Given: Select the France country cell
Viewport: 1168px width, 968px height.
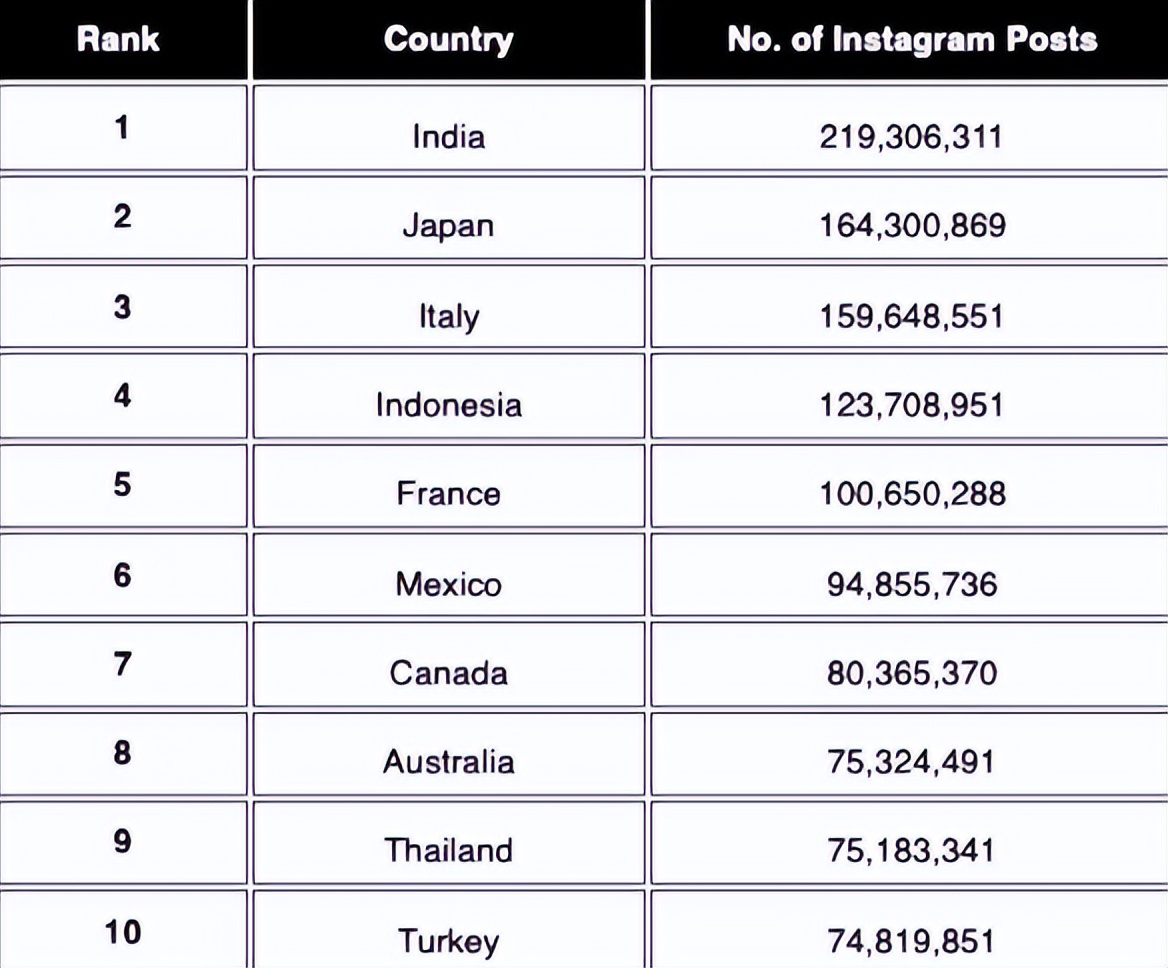Looking at the screenshot, I should [448, 485].
